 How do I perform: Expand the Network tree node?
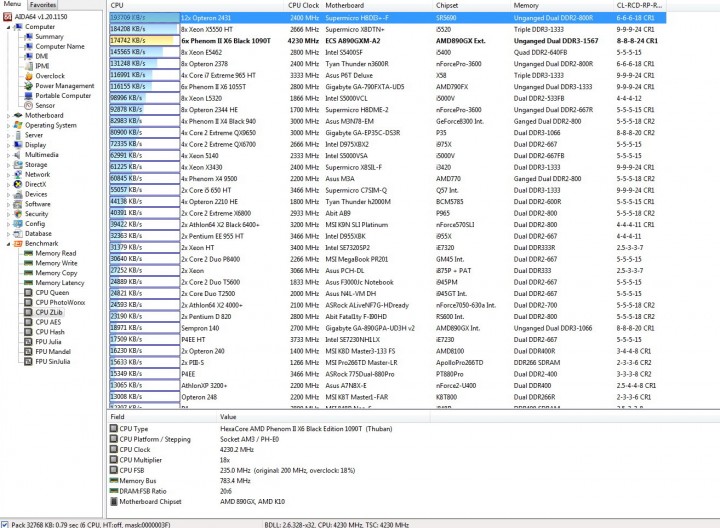coord(8,175)
